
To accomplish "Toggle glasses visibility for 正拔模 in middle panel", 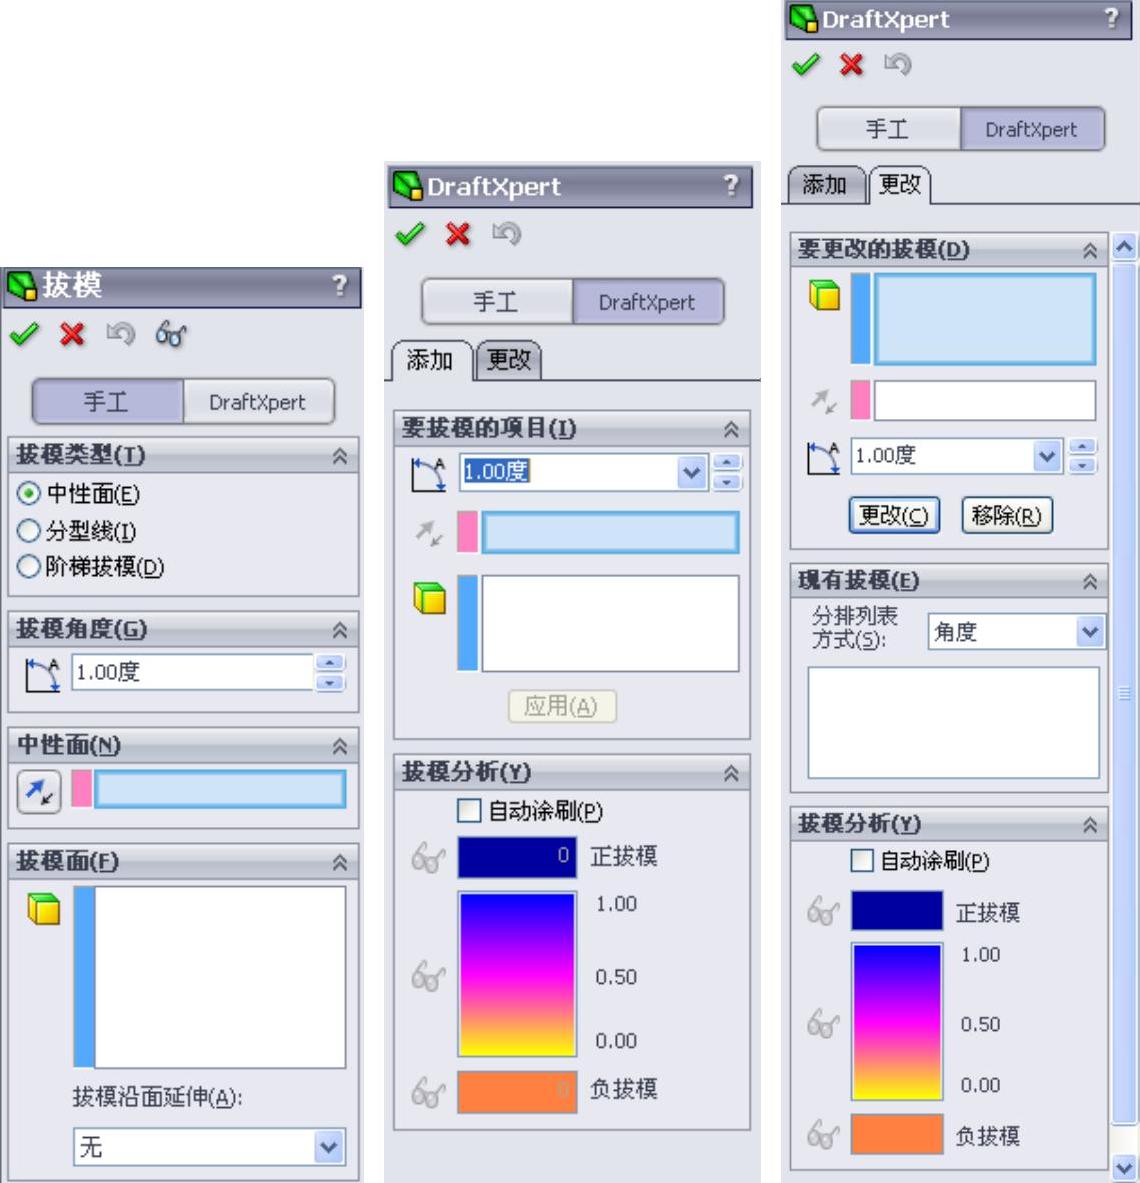I will 428,858.
